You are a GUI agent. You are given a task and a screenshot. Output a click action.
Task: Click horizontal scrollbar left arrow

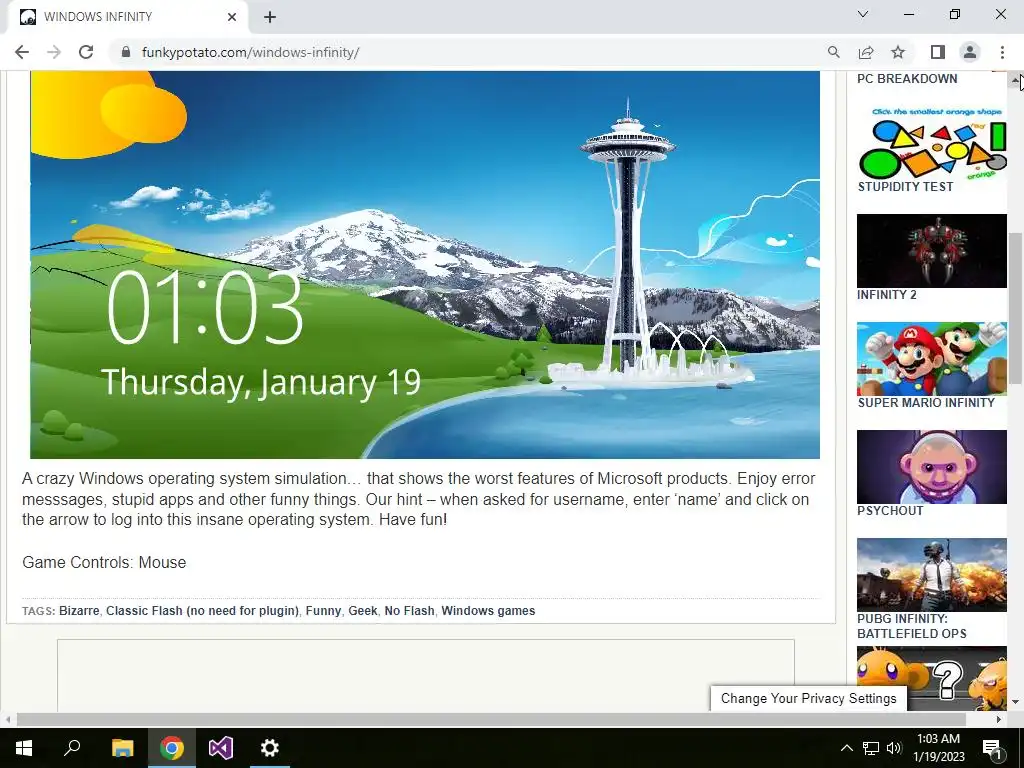[x=8, y=719]
